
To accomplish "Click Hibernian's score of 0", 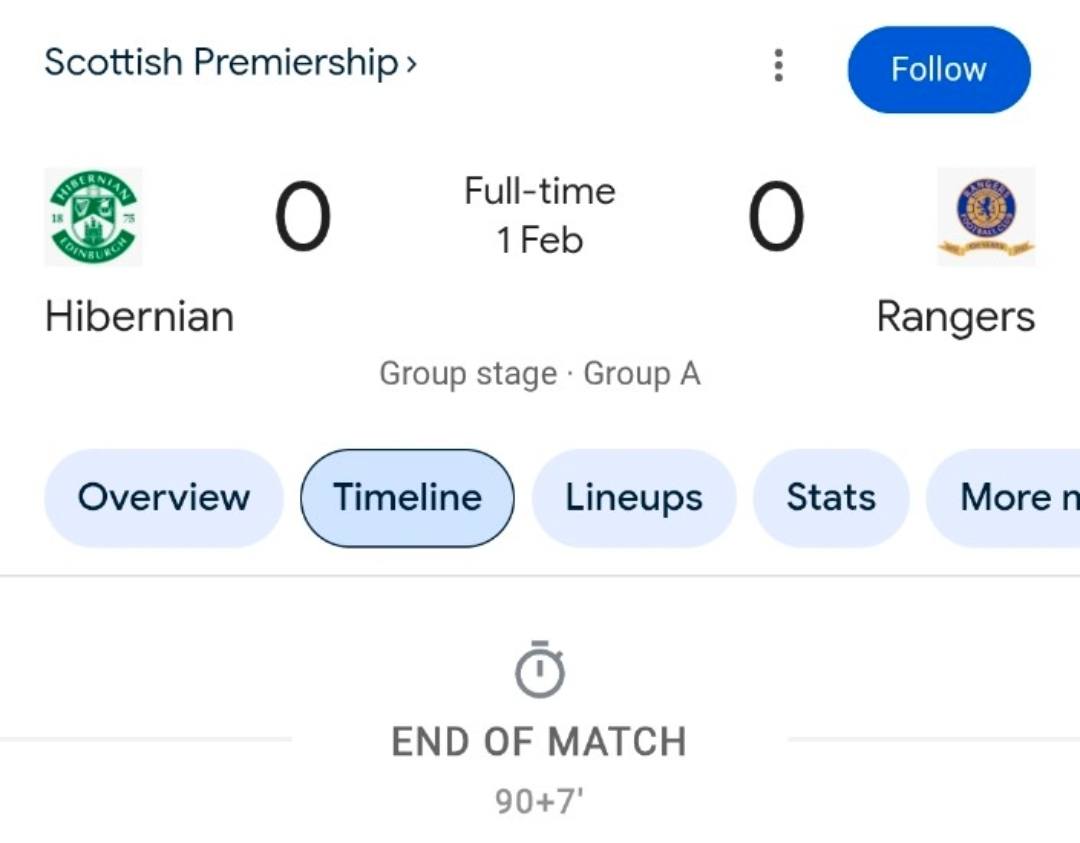I will tap(302, 217).
